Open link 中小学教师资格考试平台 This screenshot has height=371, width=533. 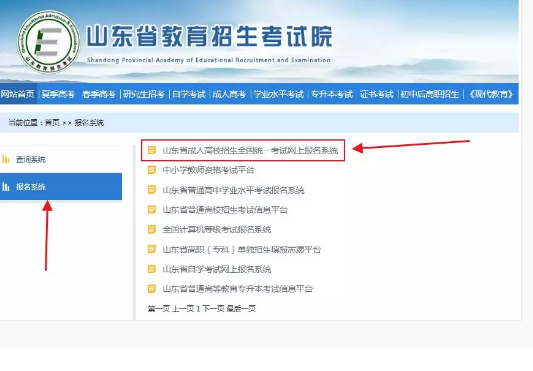pos(208,170)
